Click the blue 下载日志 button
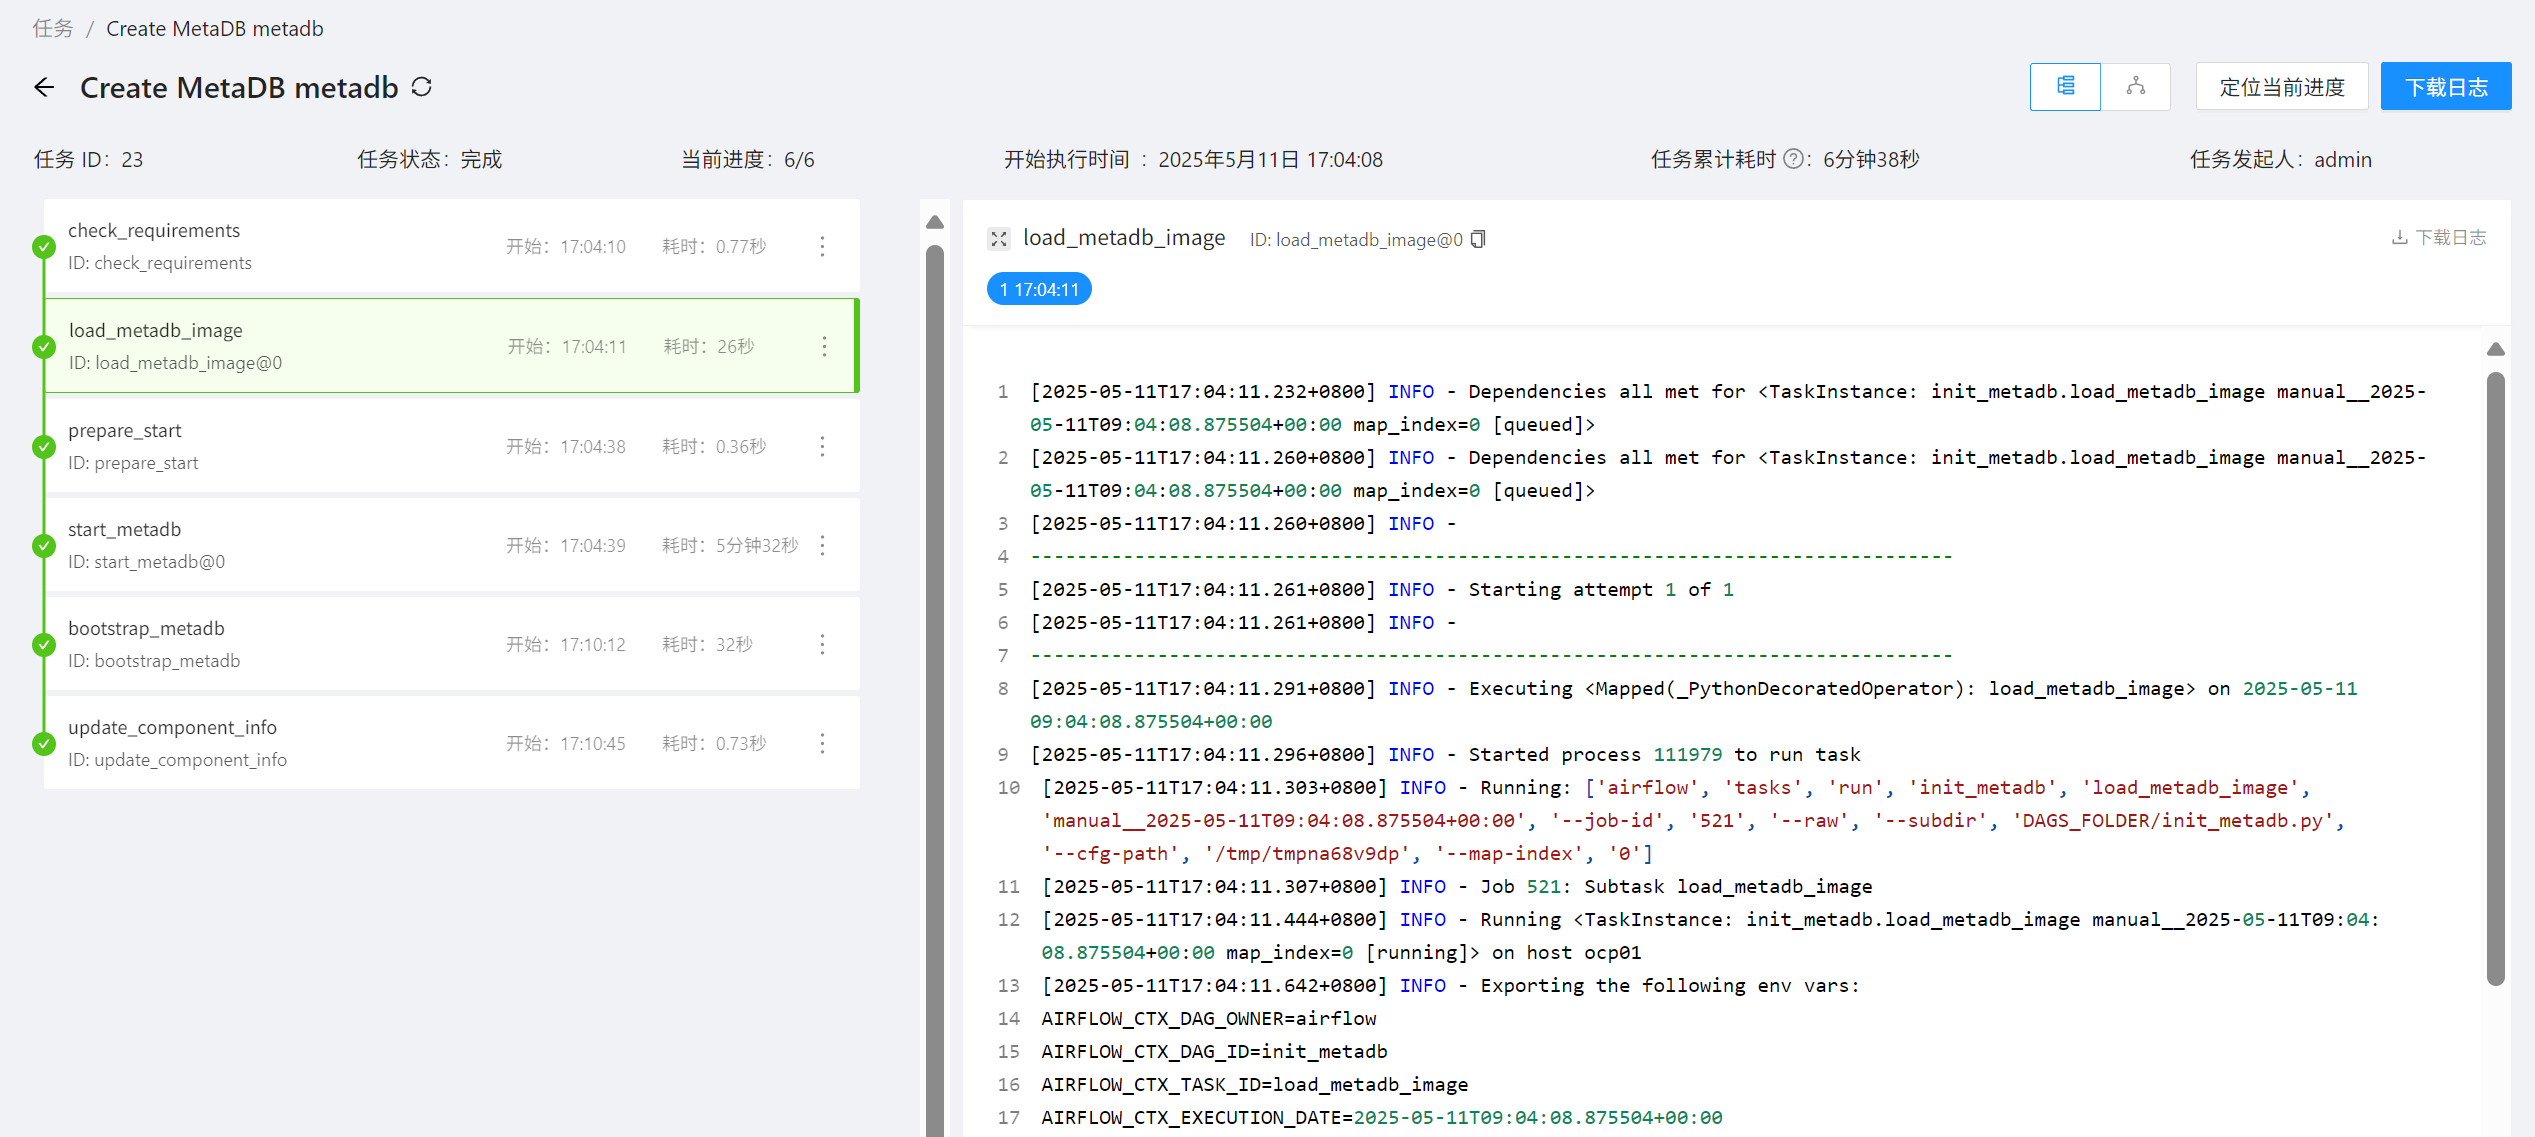This screenshot has width=2535, height=1137. (2445, 87)
